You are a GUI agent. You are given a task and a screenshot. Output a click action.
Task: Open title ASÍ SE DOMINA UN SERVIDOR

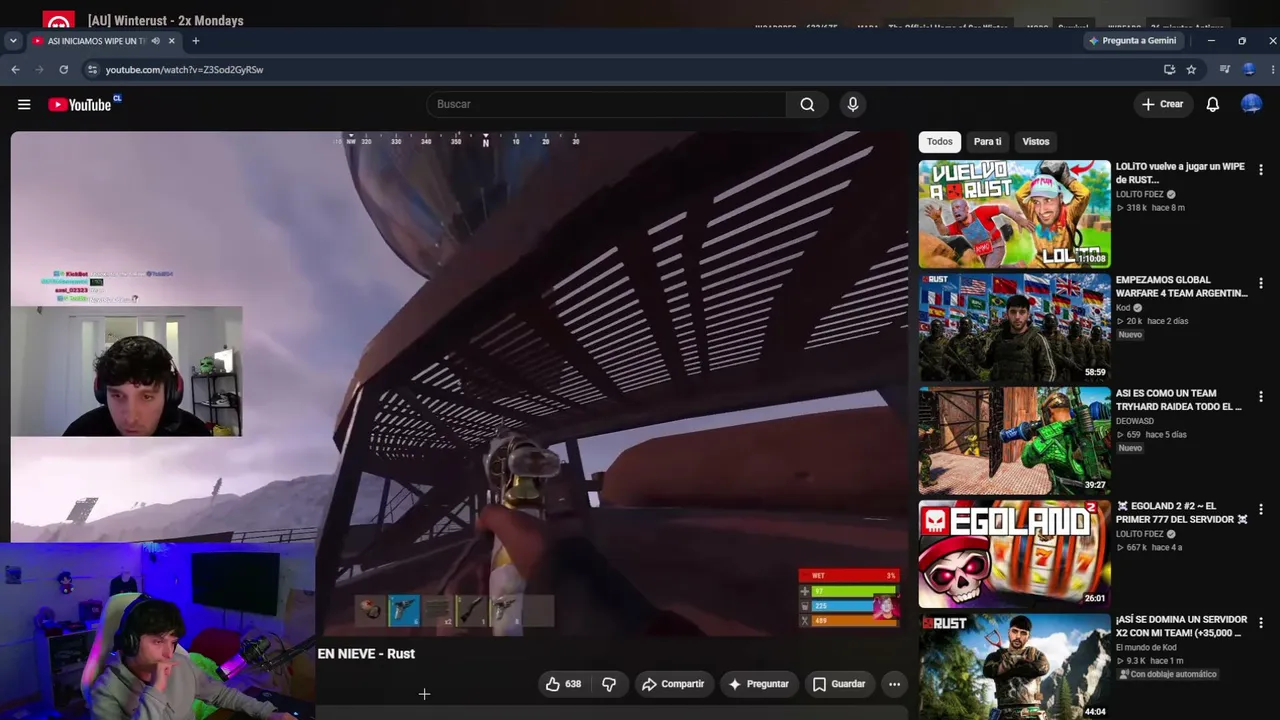point(1181,626)
